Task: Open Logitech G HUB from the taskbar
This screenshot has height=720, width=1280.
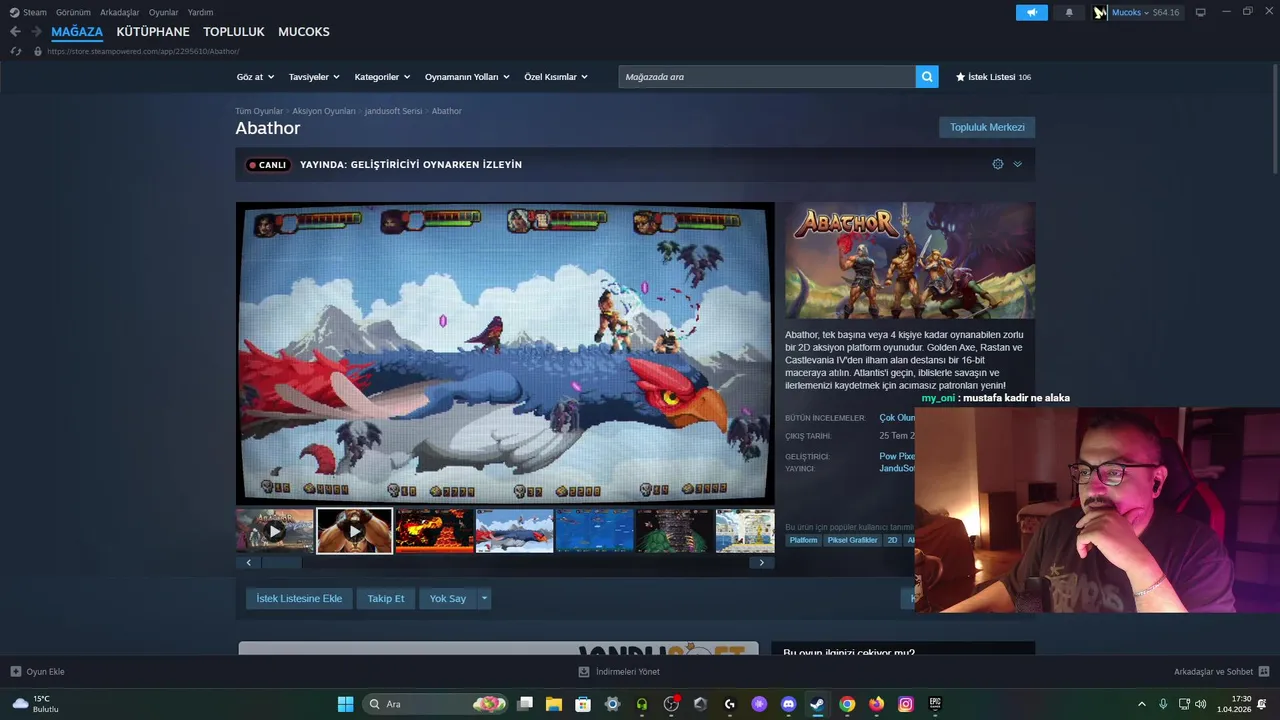Action: (x=730, y=704)
